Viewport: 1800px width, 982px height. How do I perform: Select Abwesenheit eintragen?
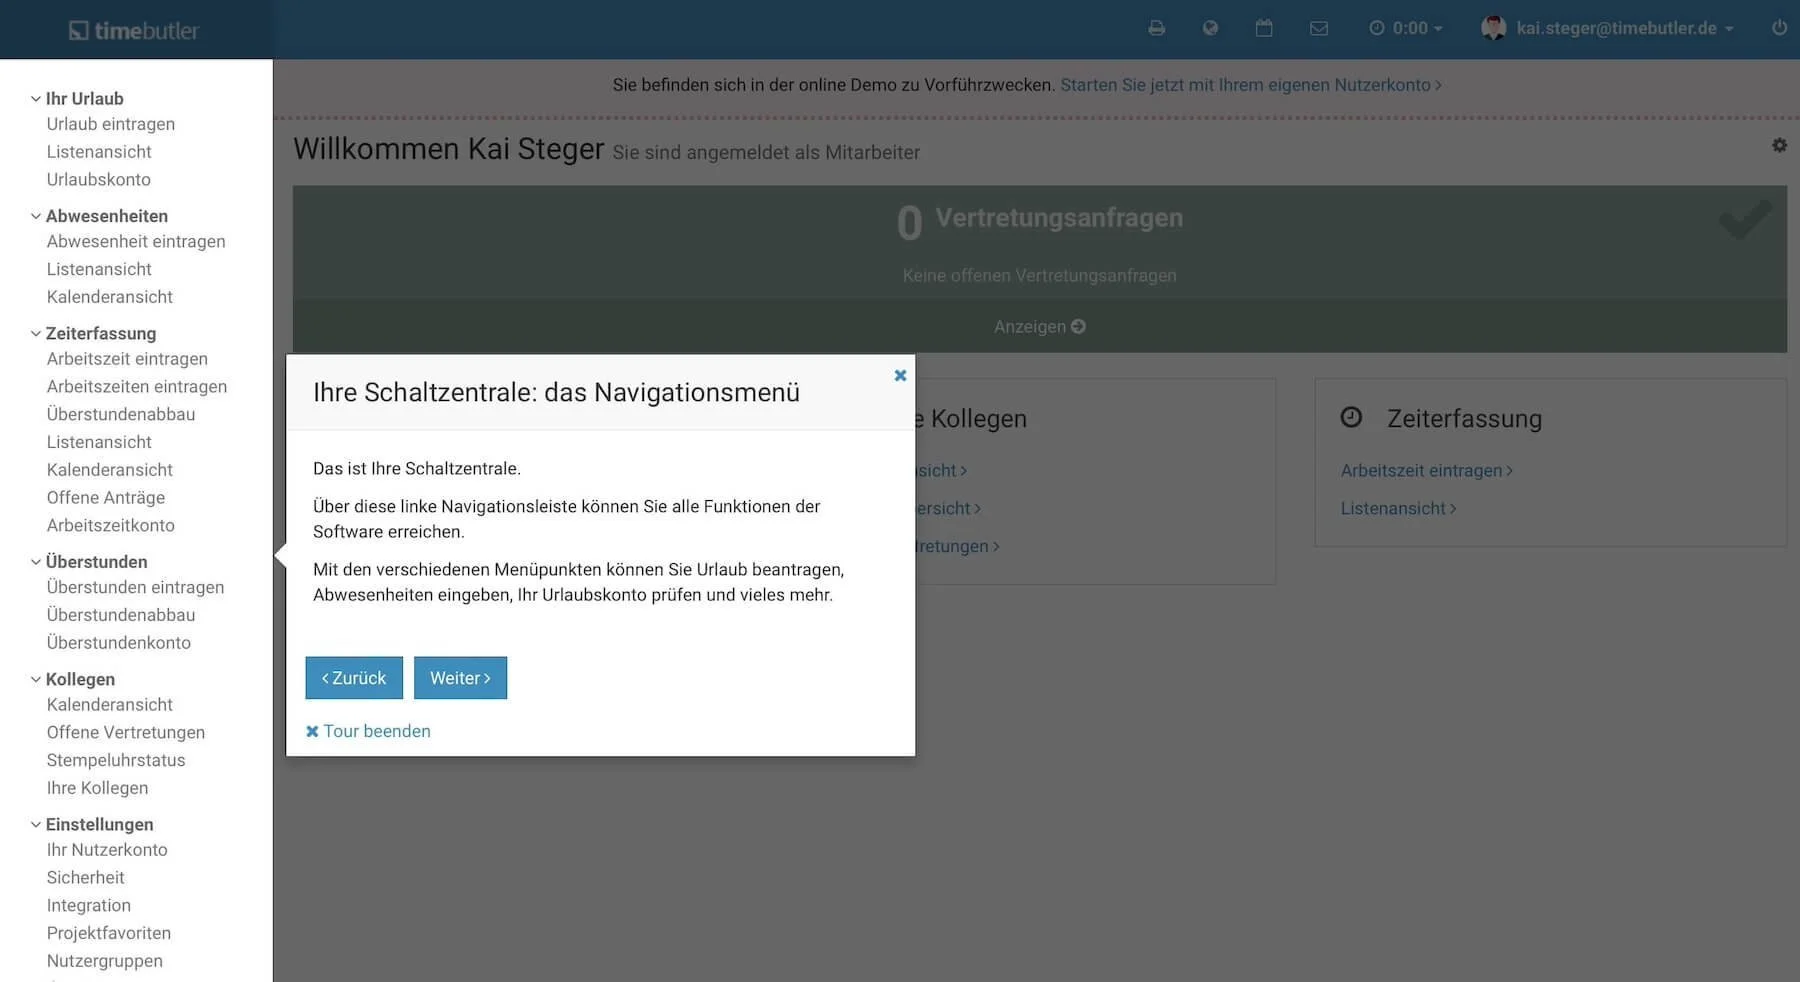point(136,241)
